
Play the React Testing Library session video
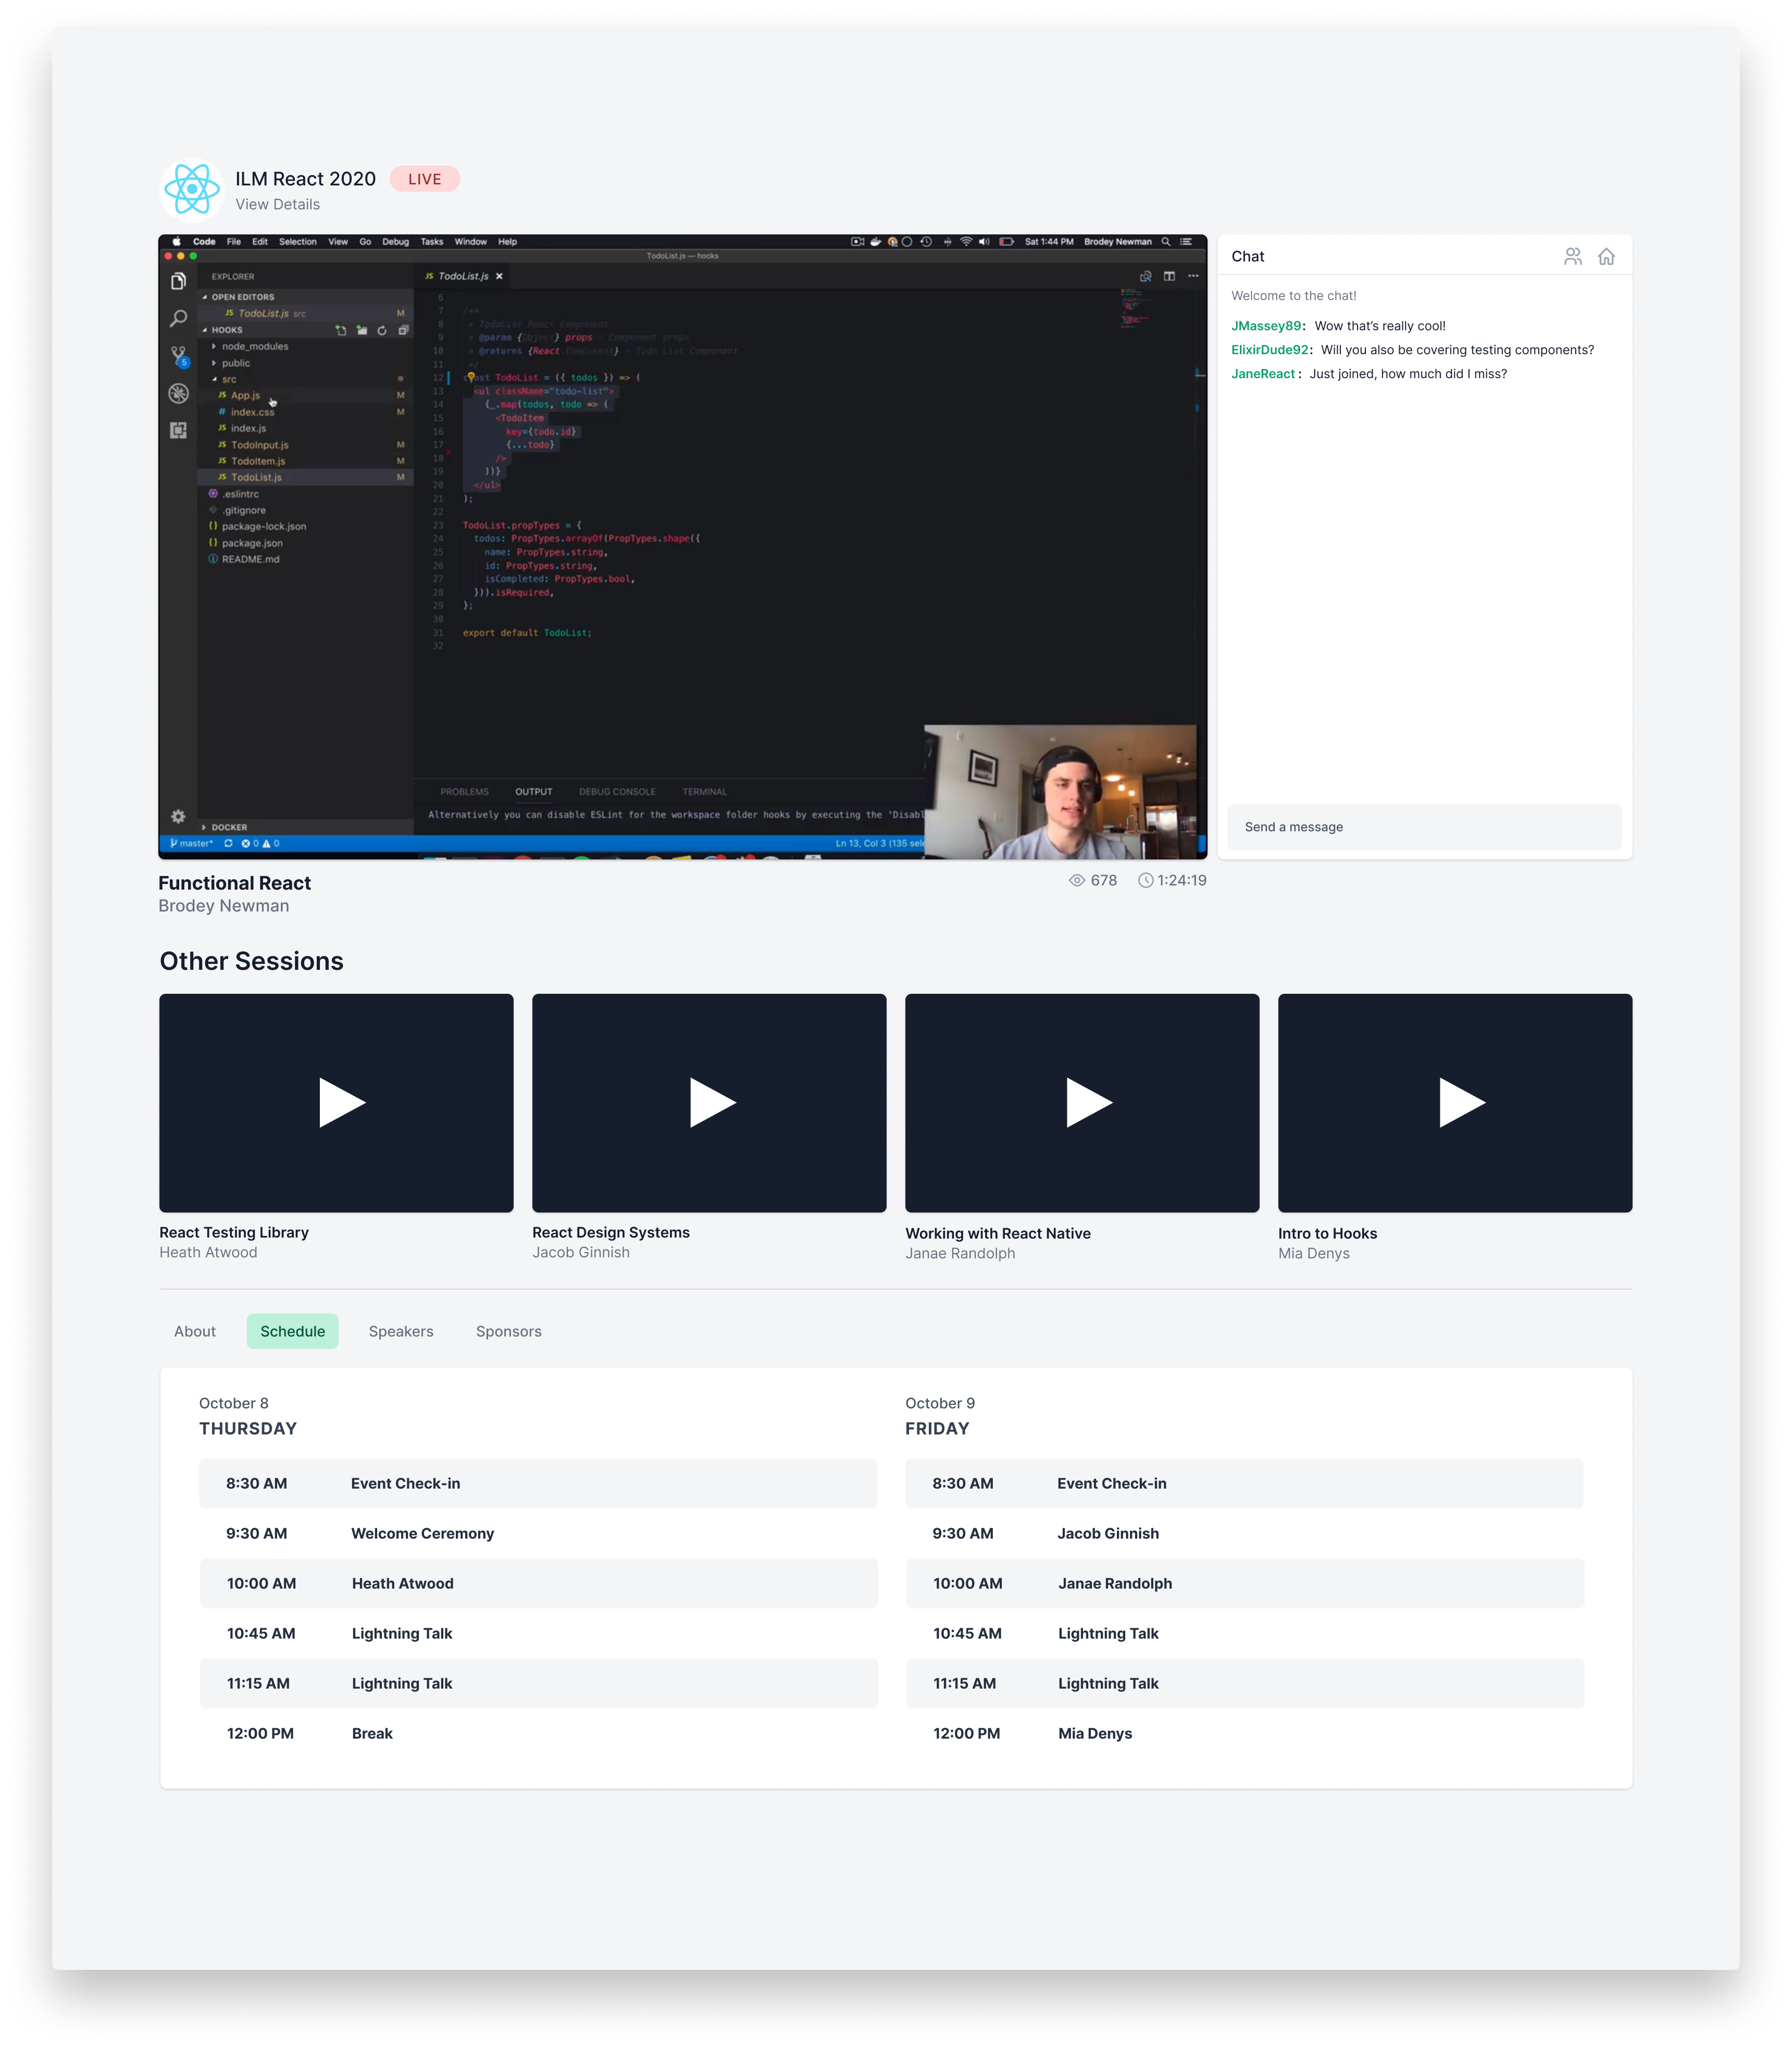tap(336, 1103)
